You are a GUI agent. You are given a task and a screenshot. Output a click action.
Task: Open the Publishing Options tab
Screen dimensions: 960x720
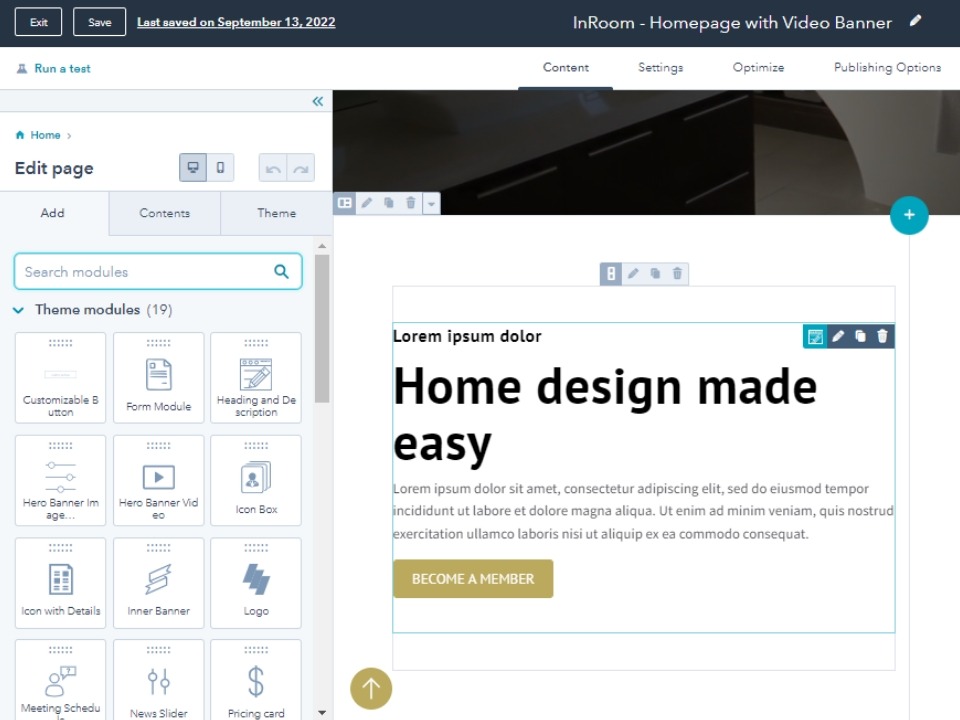(887, 67)
